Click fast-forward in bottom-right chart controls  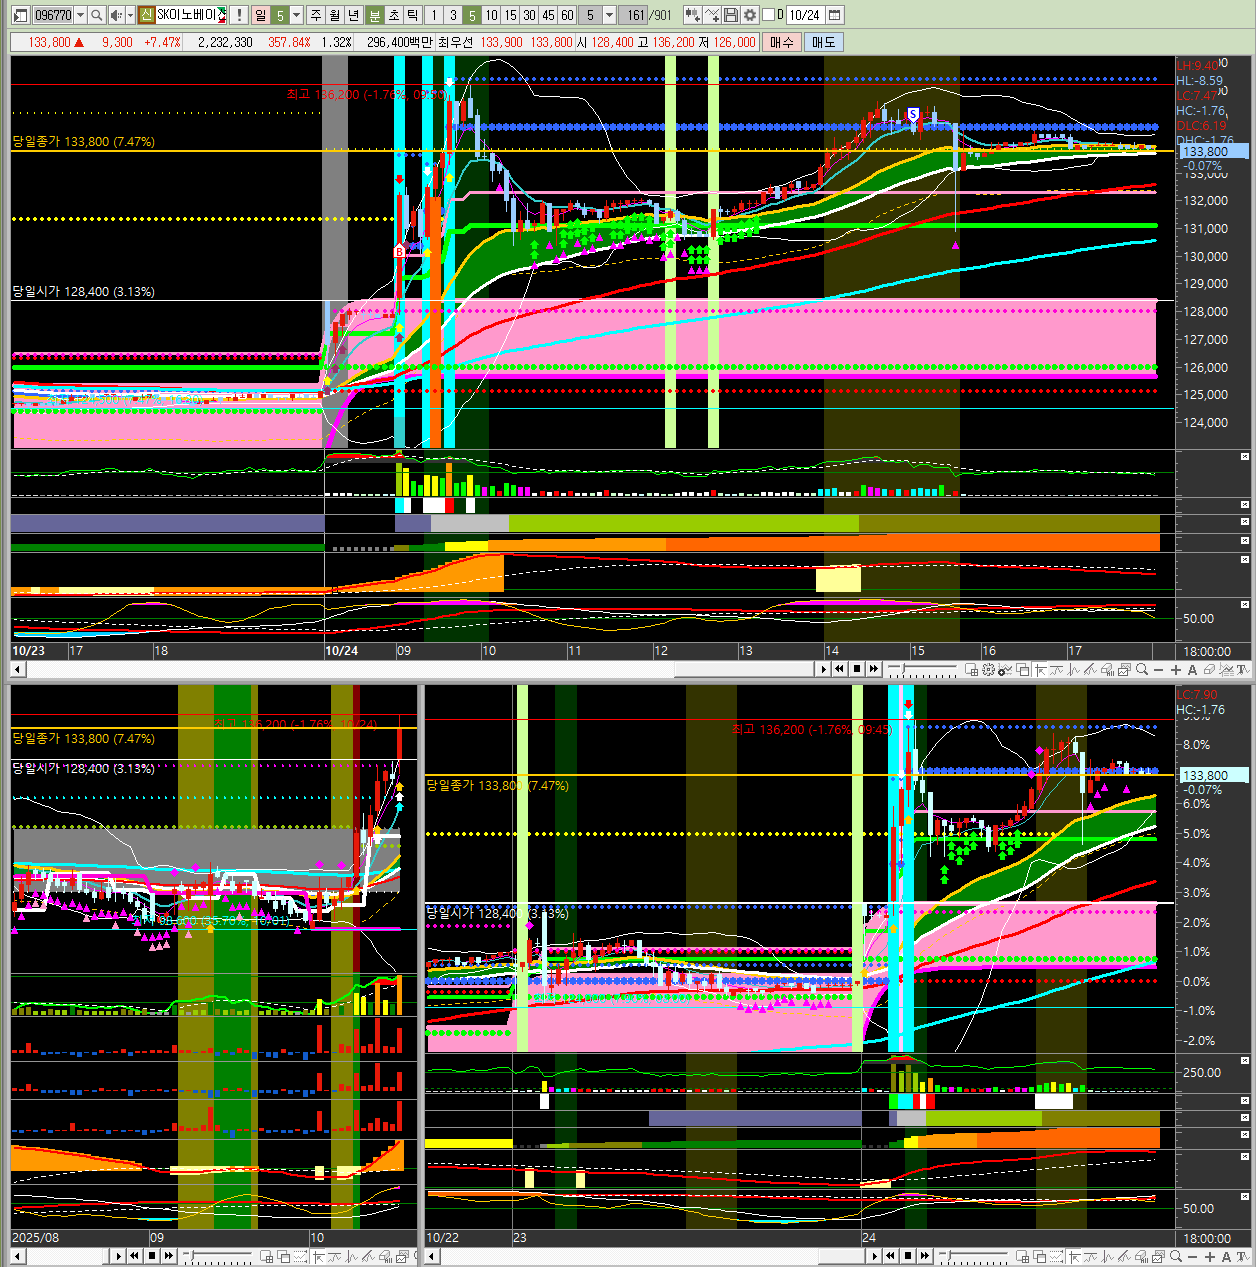click(x=925, y=1256)
